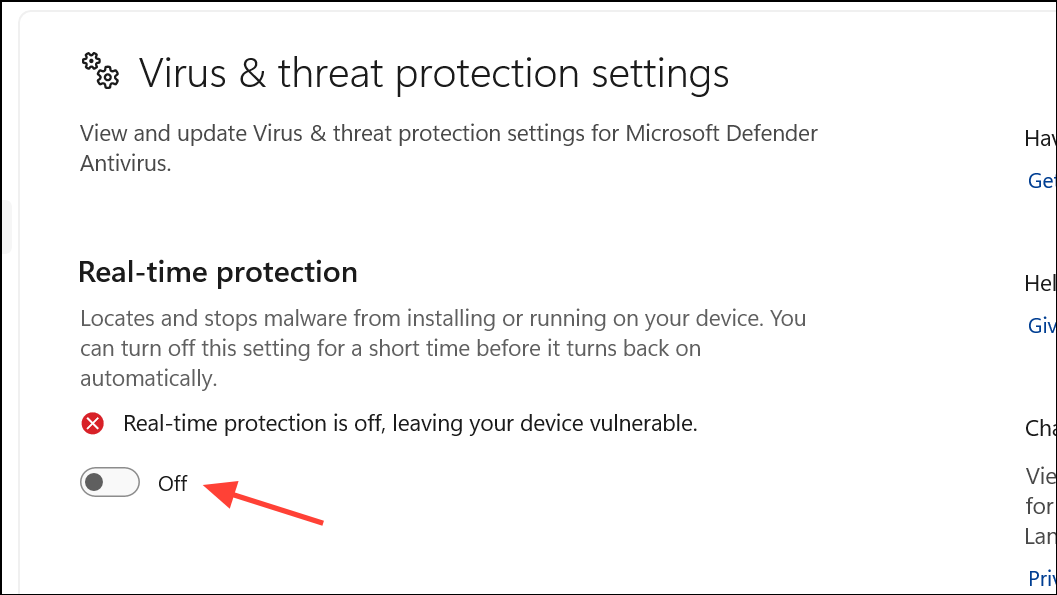Image resolution: width=1057 pixels, height=595 pixels.
Task: Click the red X error status icon
Action: [x=92, y=424]
